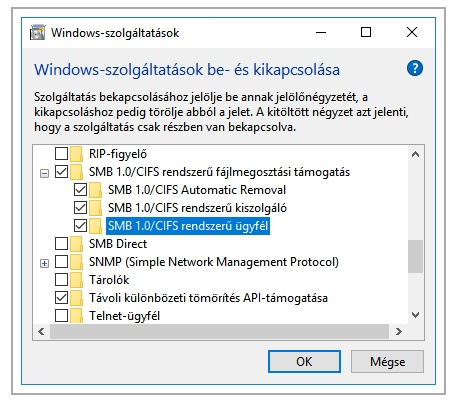Expand the SNMP tree node

[44, 263]
